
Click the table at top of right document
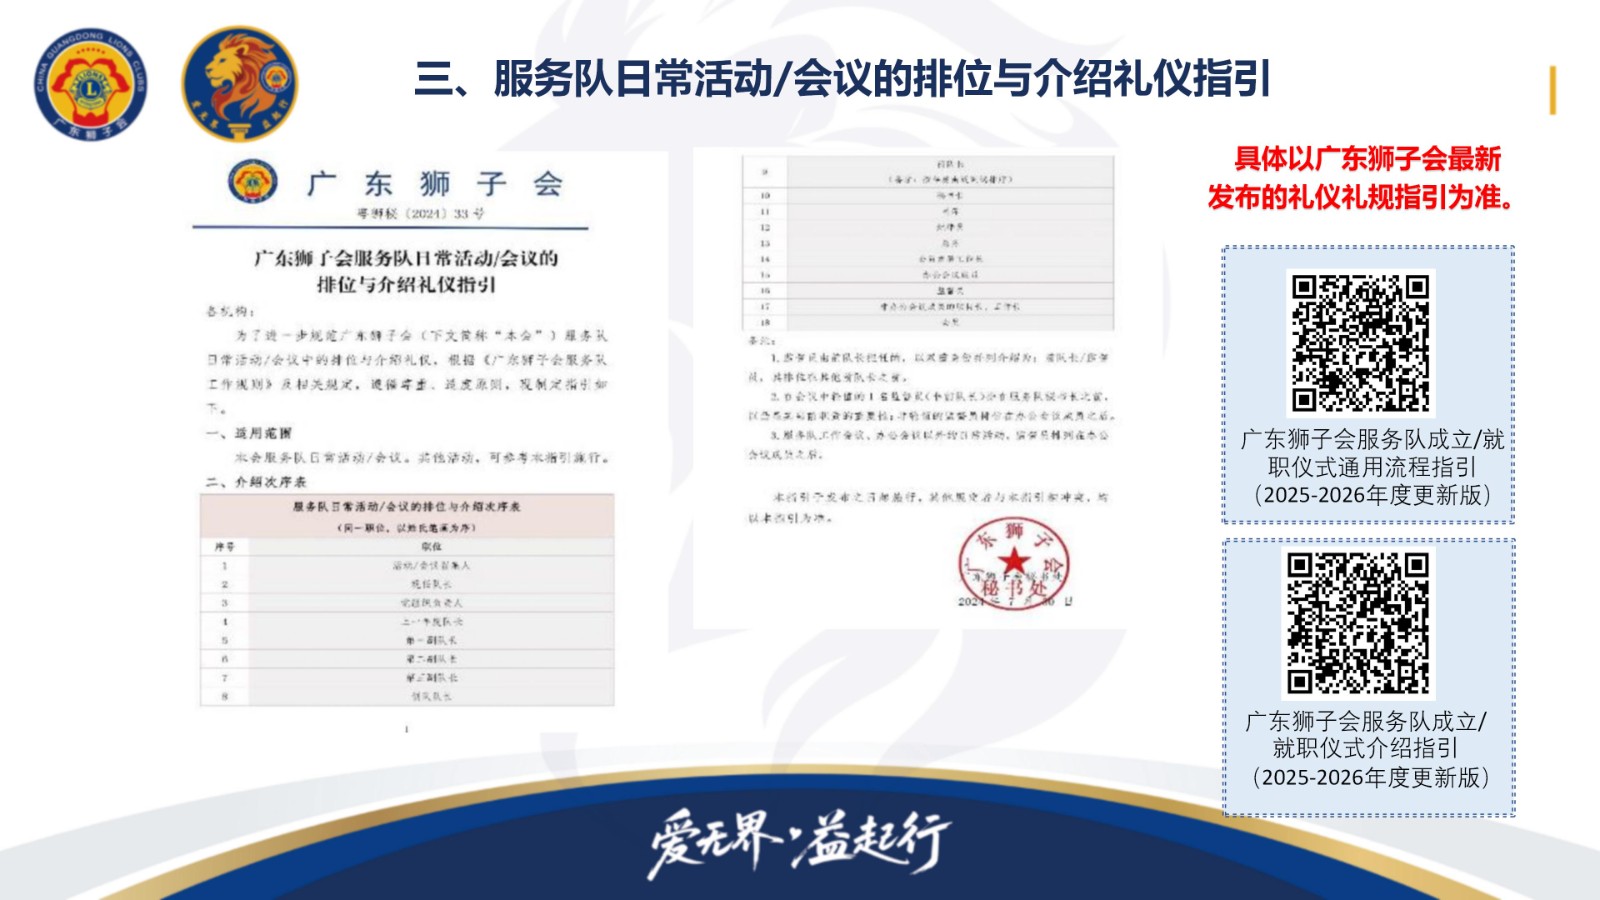pos(928,243)
